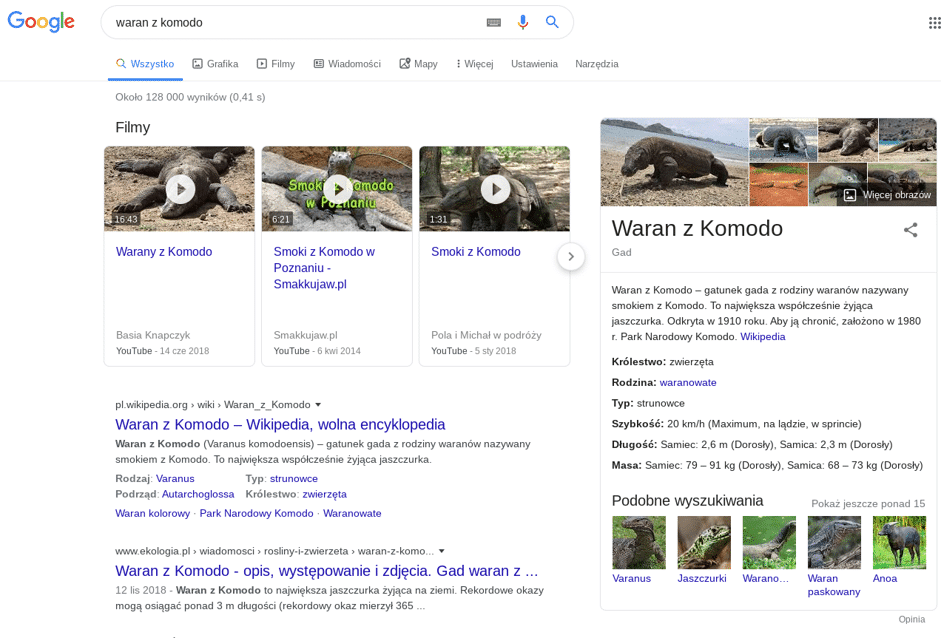Click Opinia feedback link

point(912,619)
